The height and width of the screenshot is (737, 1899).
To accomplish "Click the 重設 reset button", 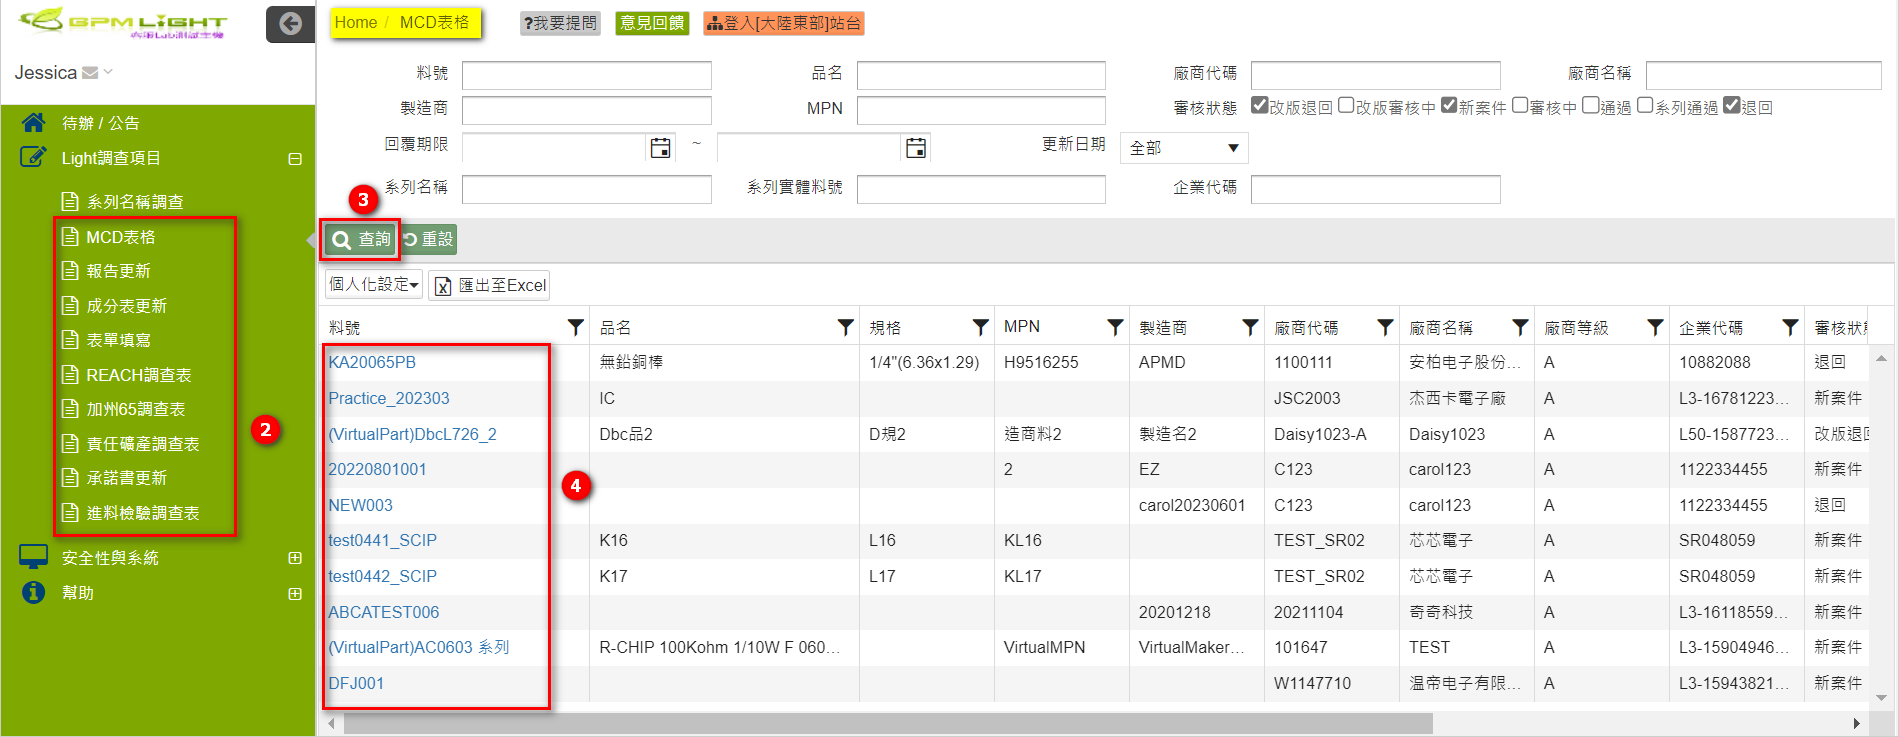I will pyautogui.click(x=428, y=240).
